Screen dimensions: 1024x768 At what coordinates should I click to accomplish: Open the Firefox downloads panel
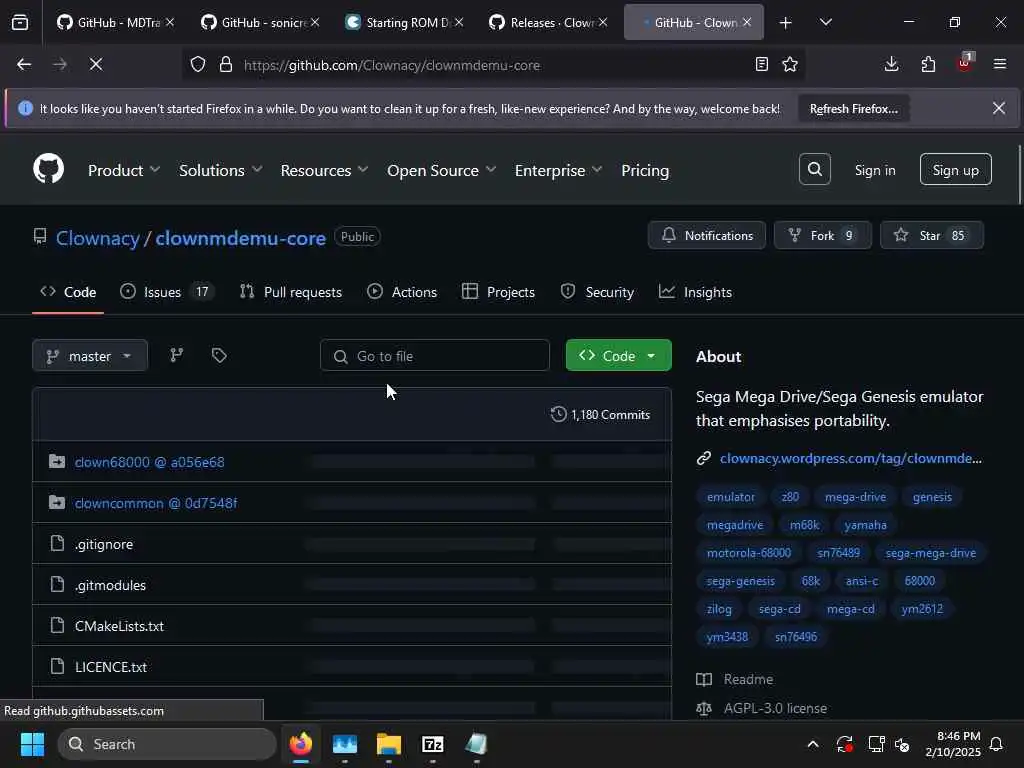coord(891,64)
